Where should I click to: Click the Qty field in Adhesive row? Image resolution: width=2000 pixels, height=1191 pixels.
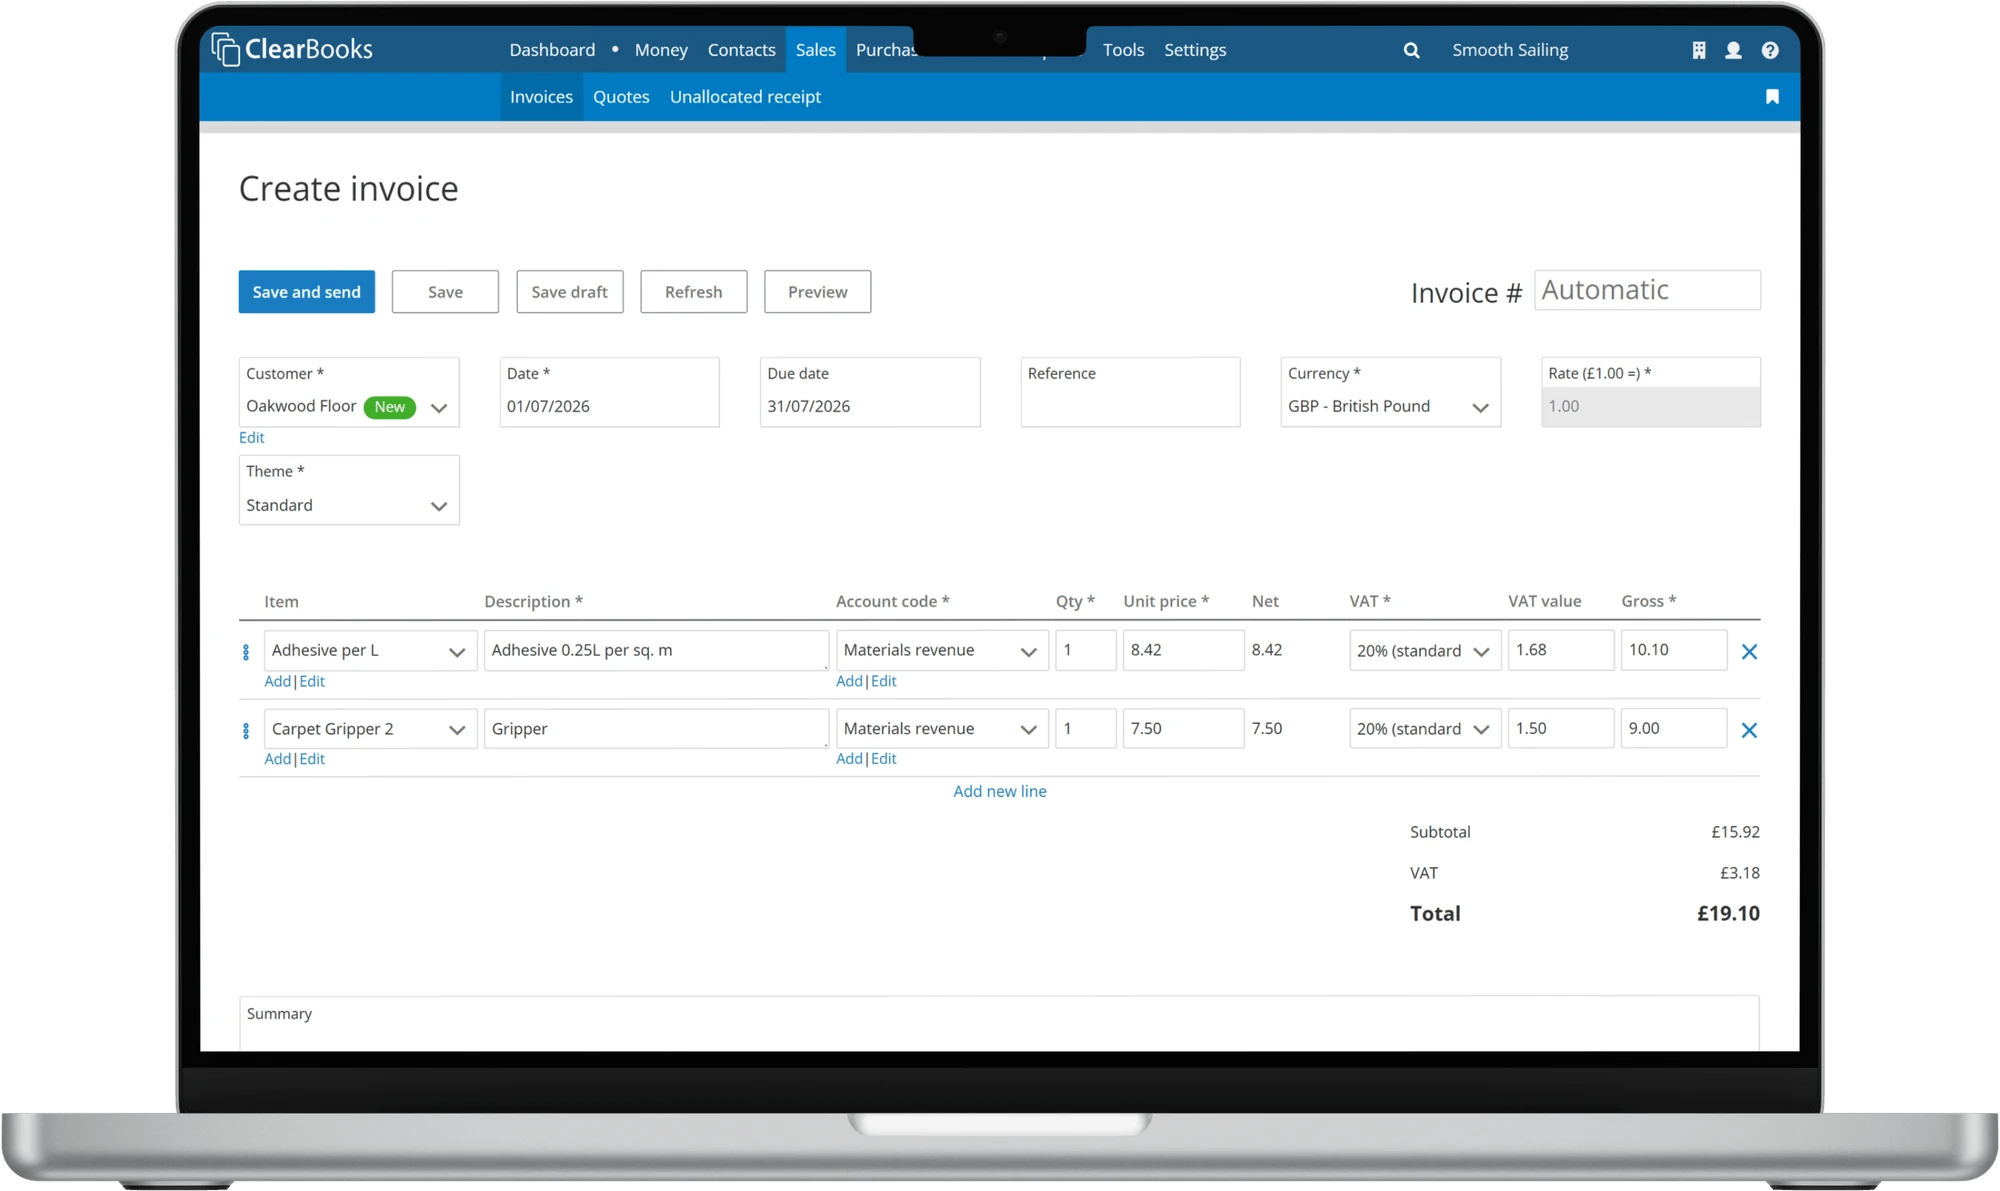click(x=1085, y=650)
